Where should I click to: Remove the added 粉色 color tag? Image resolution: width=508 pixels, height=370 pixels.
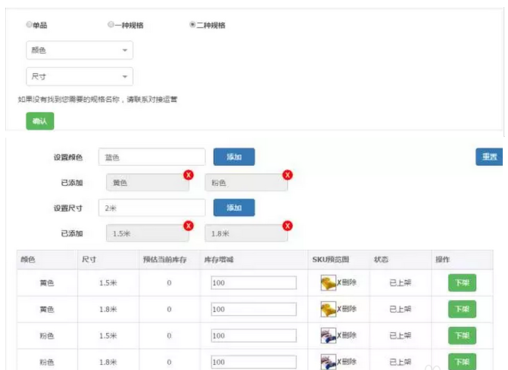pos(287,175)
